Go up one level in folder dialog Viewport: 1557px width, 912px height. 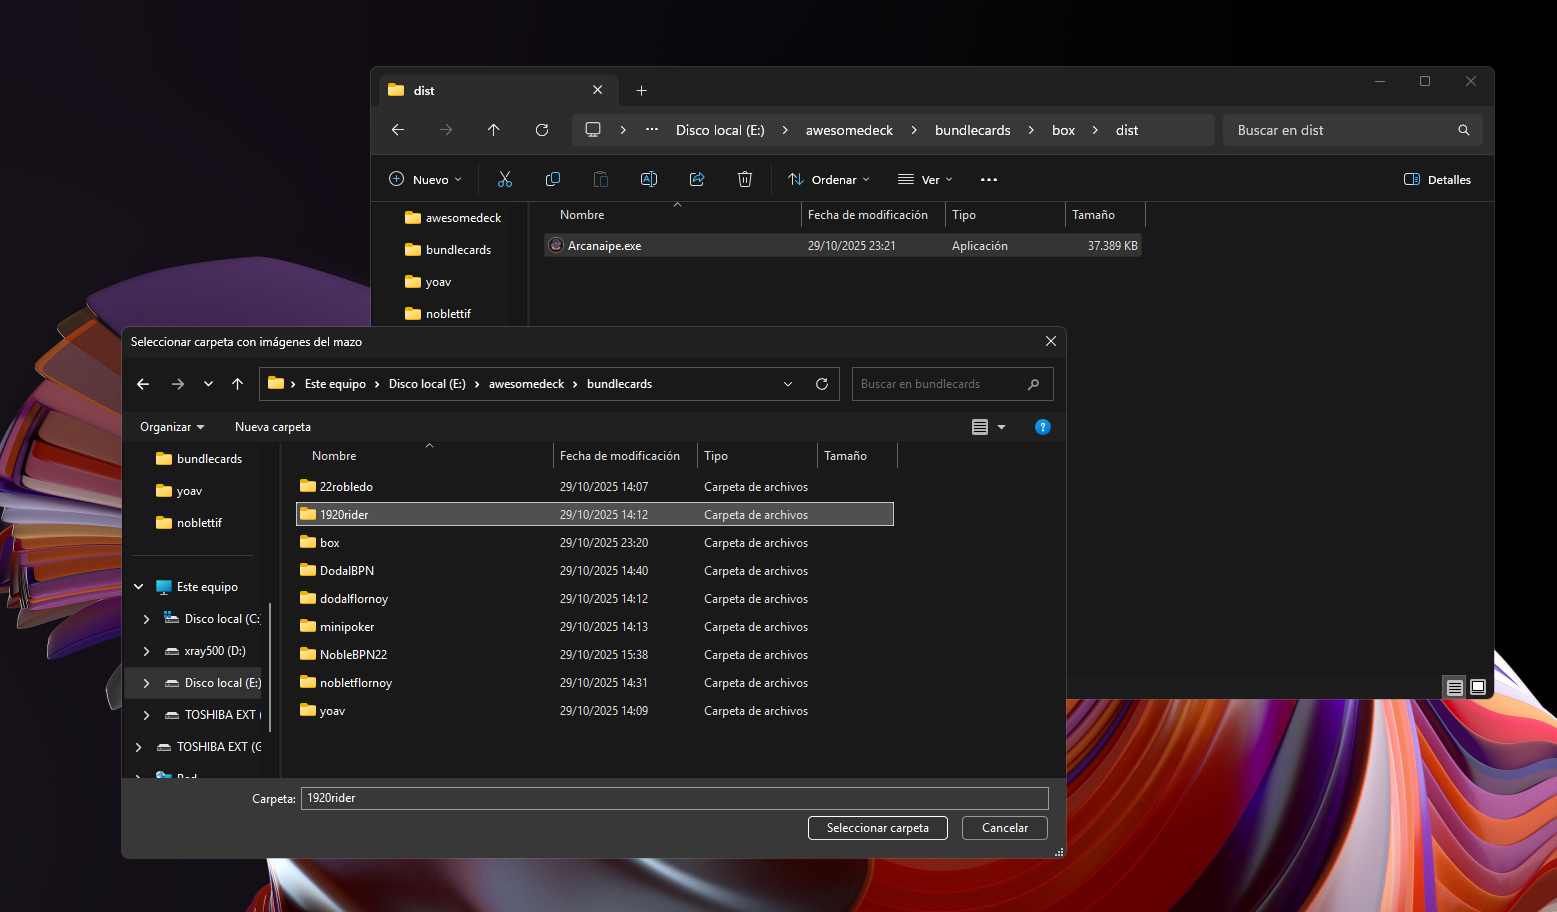[237, 384]
